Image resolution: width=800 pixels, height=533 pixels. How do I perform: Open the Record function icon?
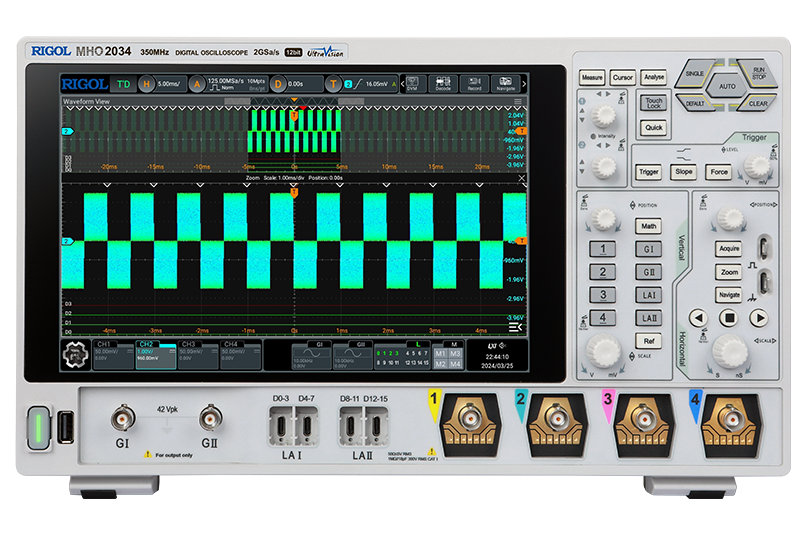(x=474, y=84)
